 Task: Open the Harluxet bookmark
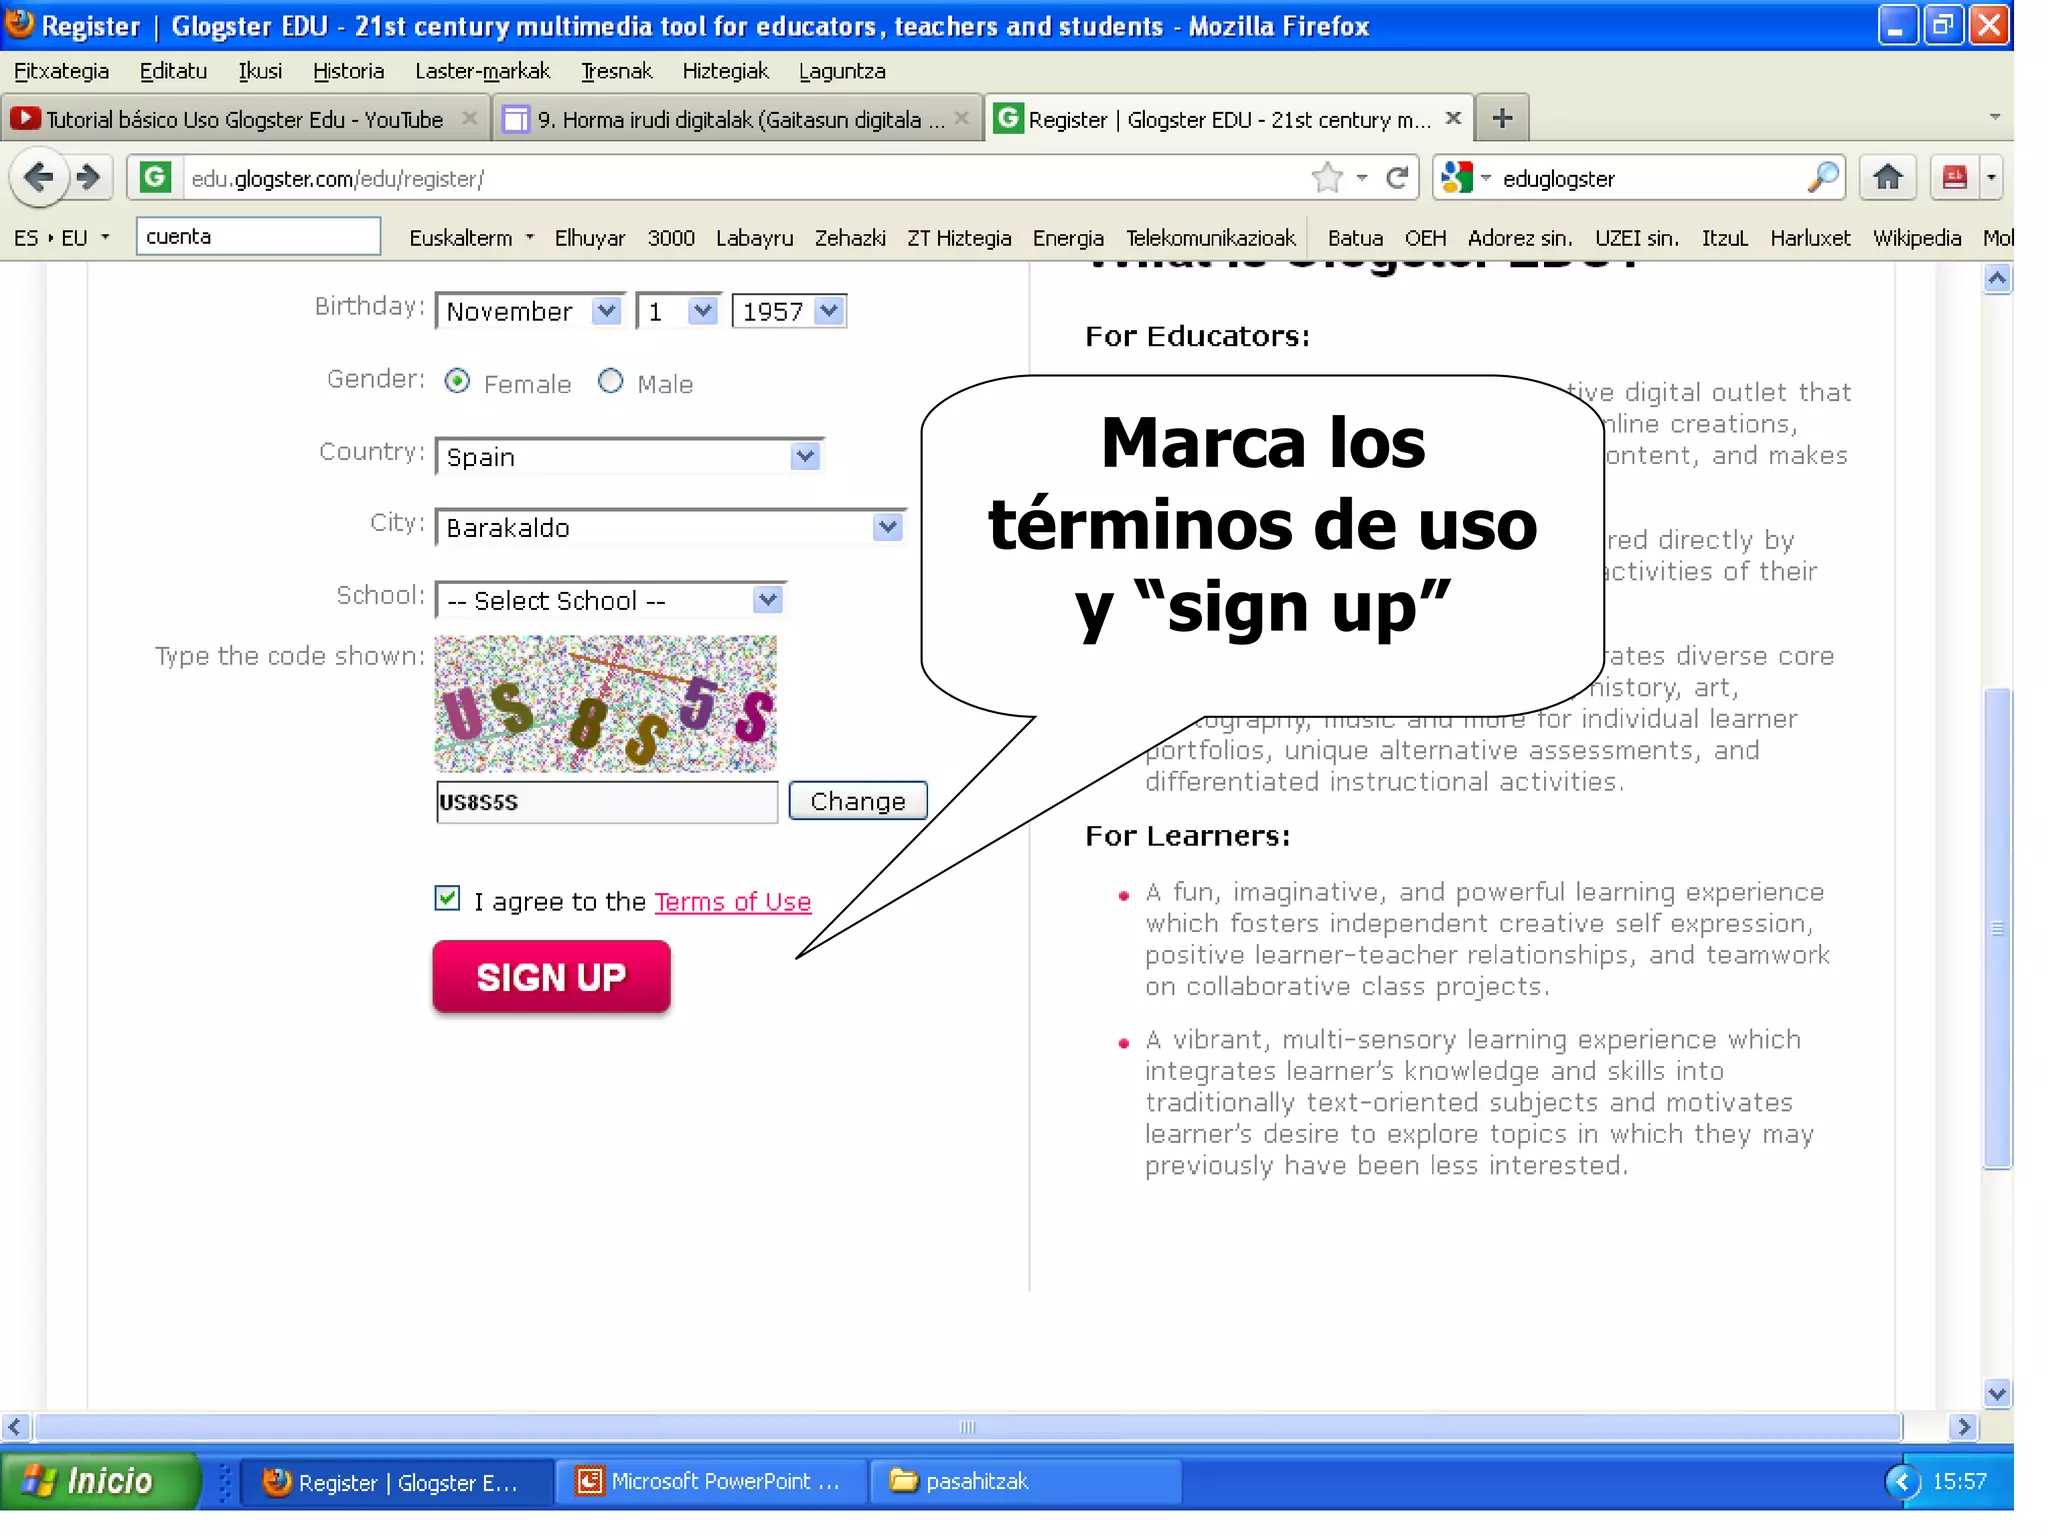click(x=1809, y=237)
